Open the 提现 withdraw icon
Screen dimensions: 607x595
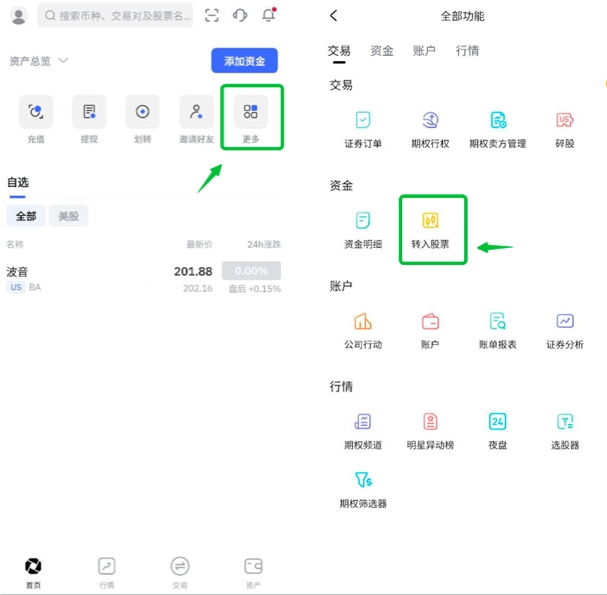89,113
